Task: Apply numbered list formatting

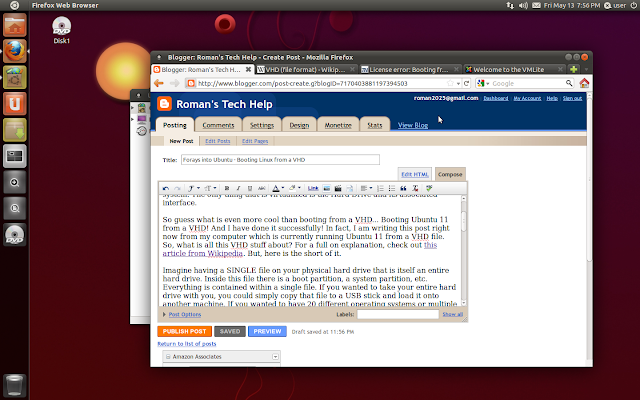Action: [x=380, y=188]
